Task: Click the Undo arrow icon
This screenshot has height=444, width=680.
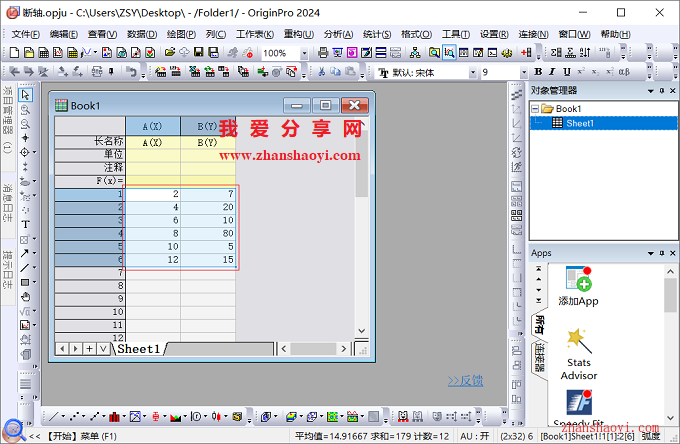Action: 131,72
